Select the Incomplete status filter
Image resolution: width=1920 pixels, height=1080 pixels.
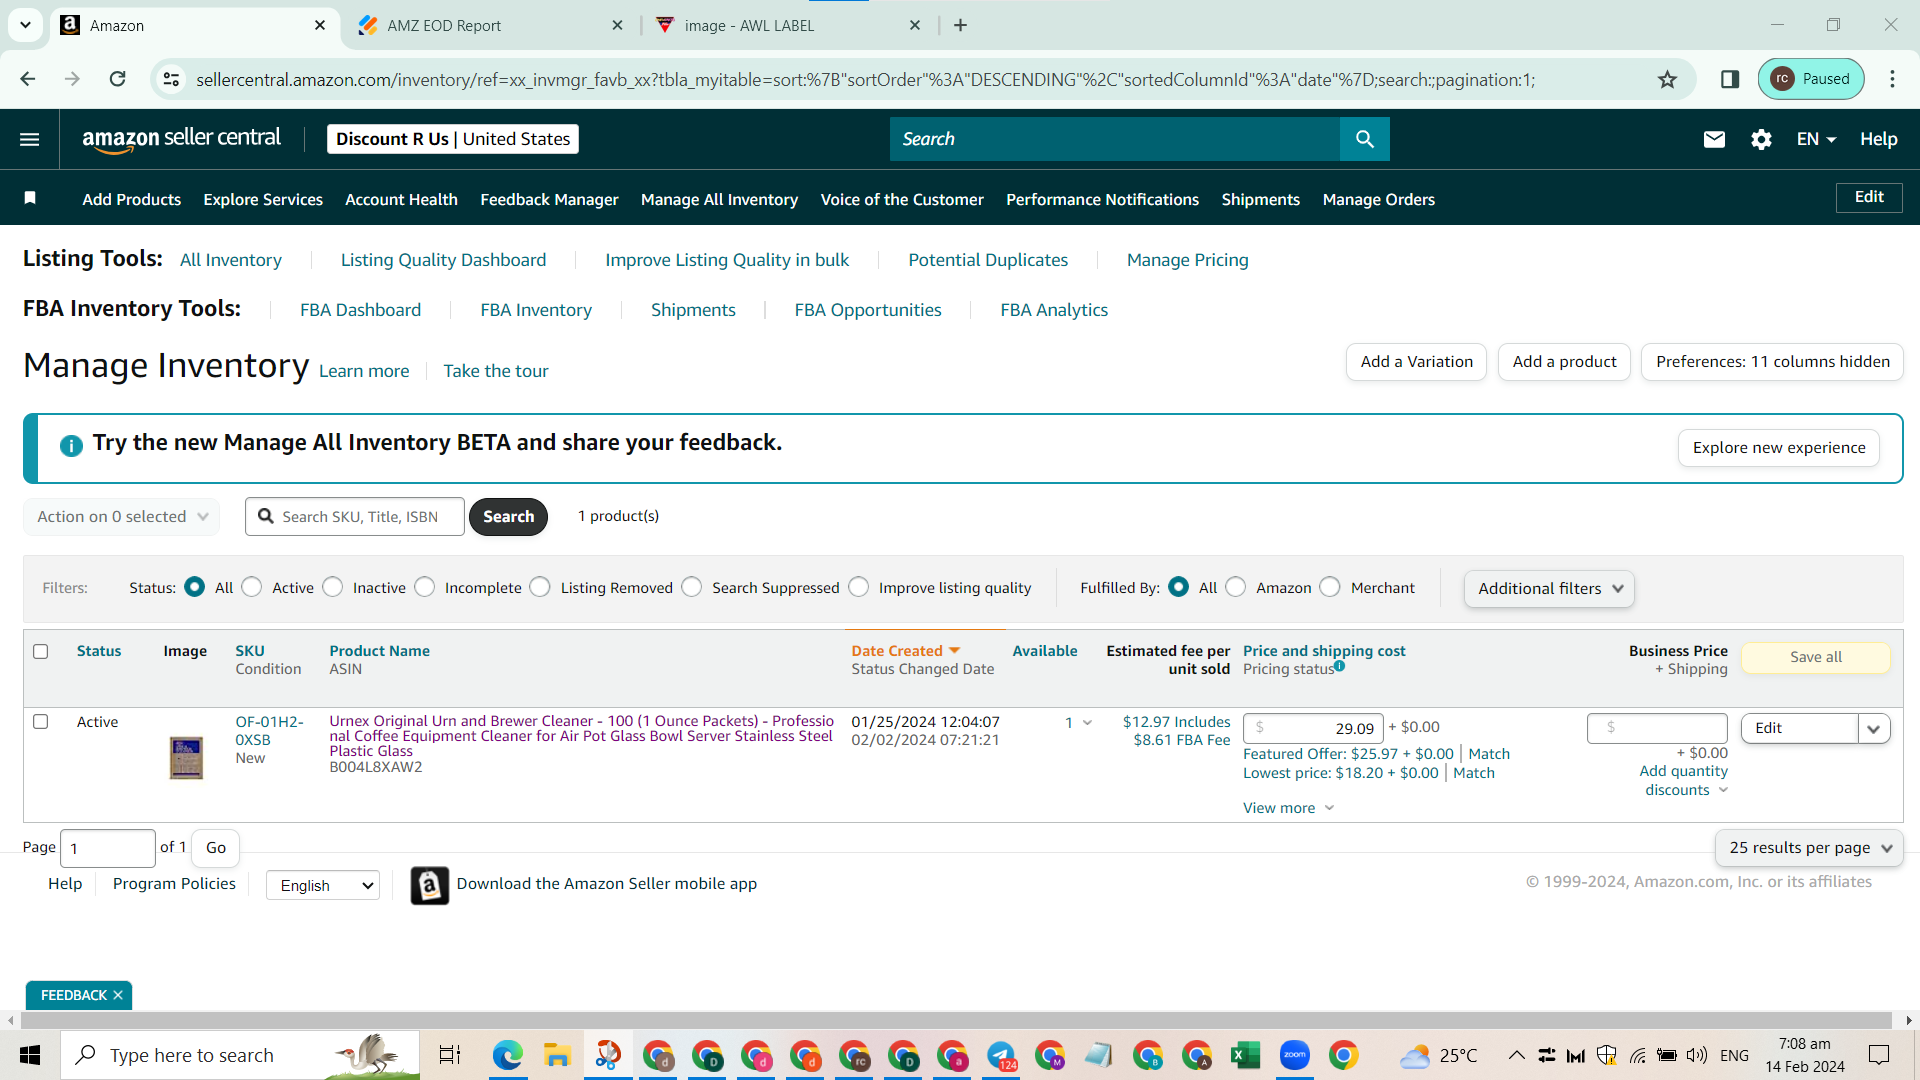click(x=425, y=587)
